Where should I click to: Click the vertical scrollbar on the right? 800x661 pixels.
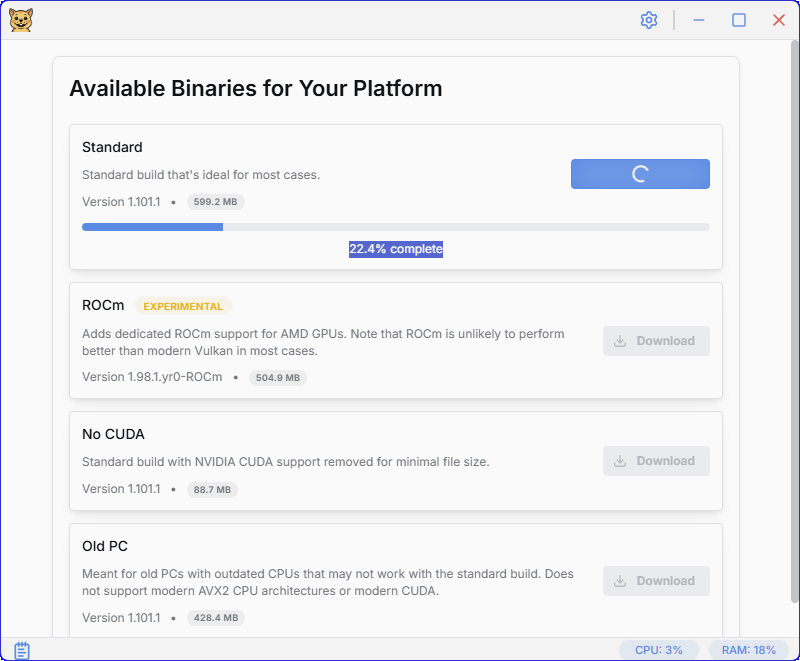click(793, 300)
